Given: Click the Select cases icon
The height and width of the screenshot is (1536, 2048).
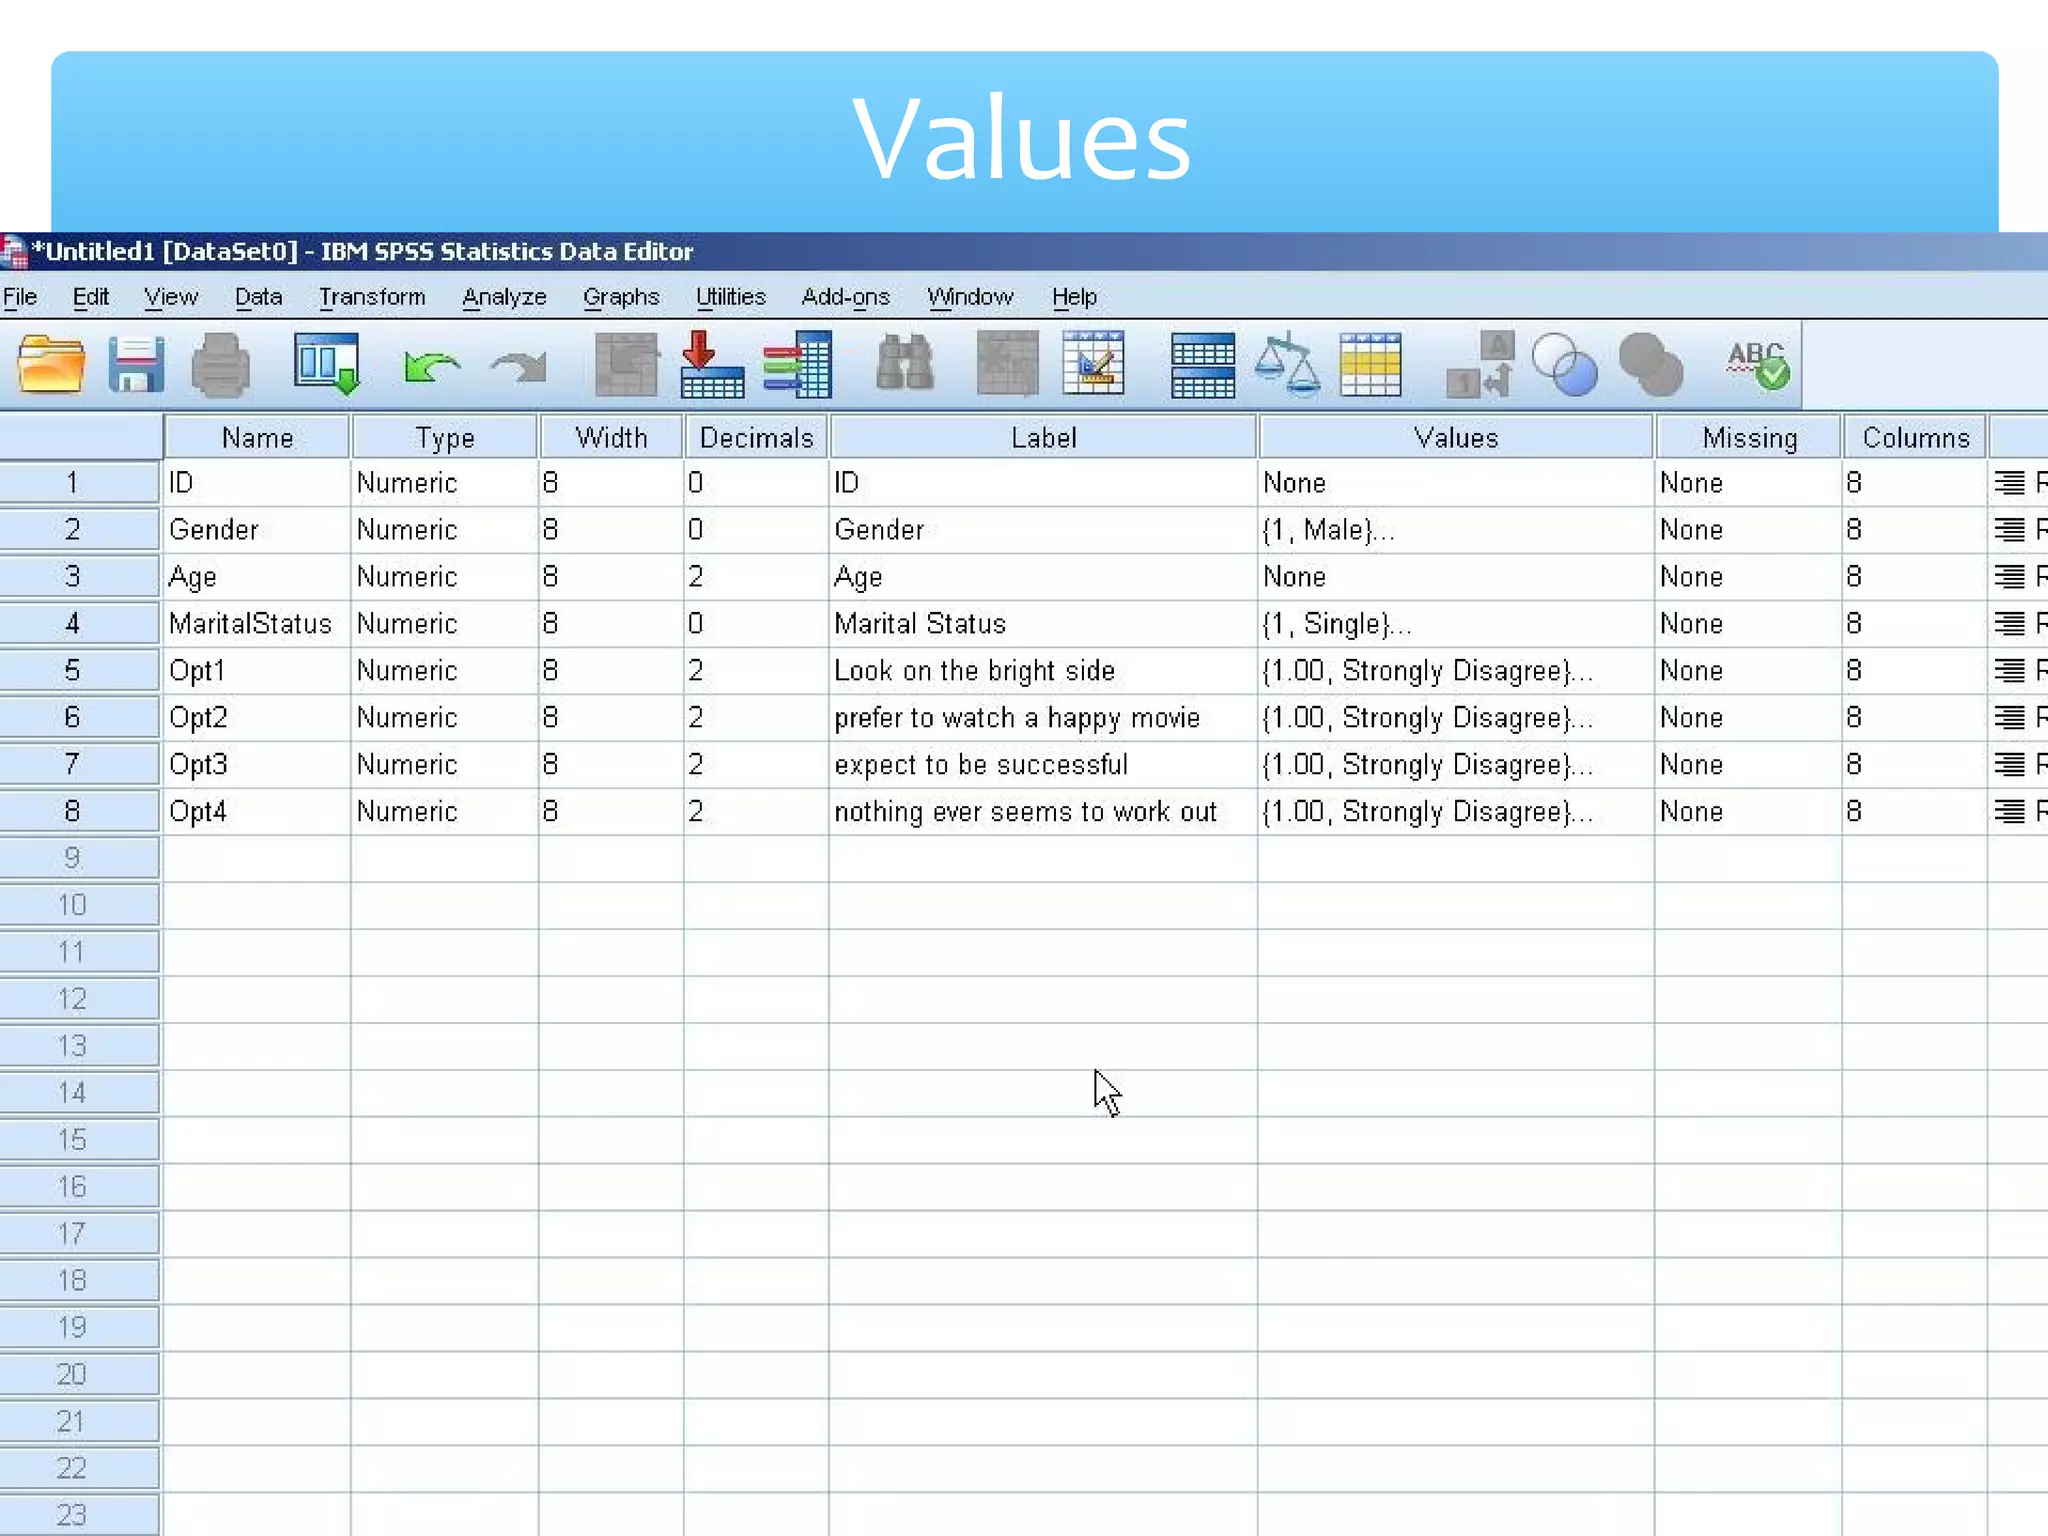Looking at the screenshot, I should 1370,365.
